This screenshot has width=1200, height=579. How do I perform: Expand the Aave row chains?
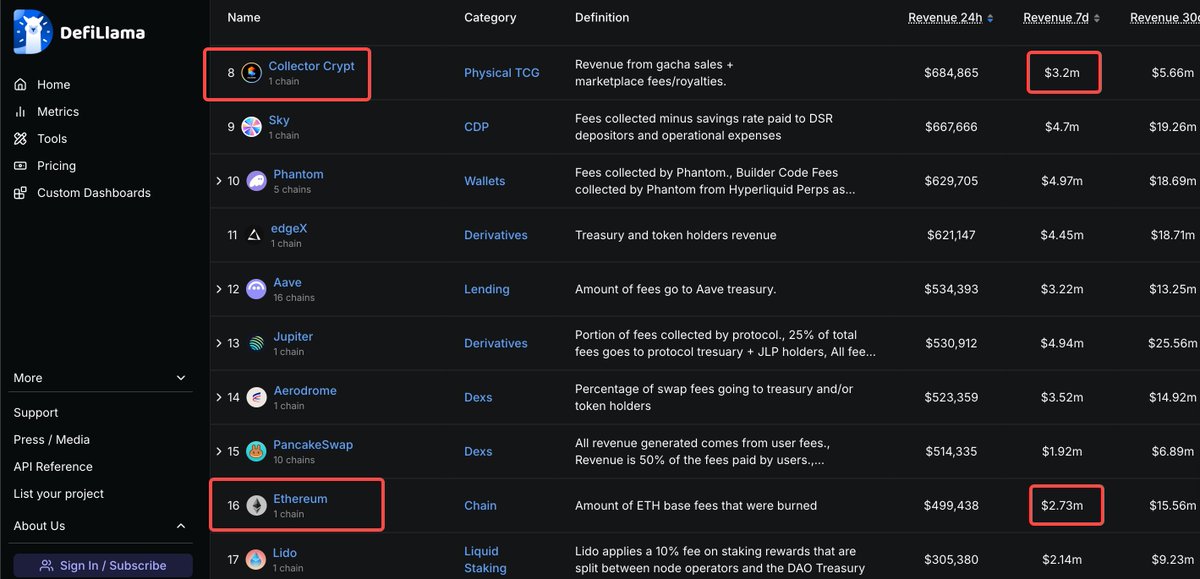coord(219,289)
